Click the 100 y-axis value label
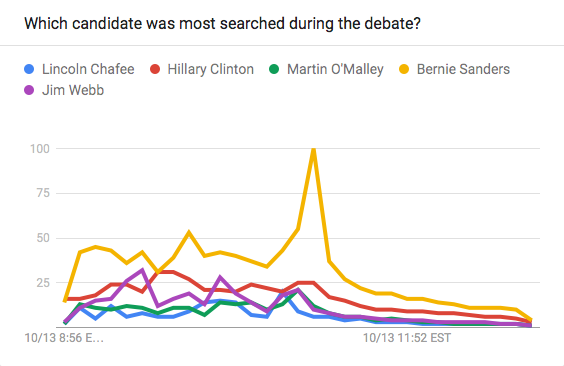 (x=40, y=148)
